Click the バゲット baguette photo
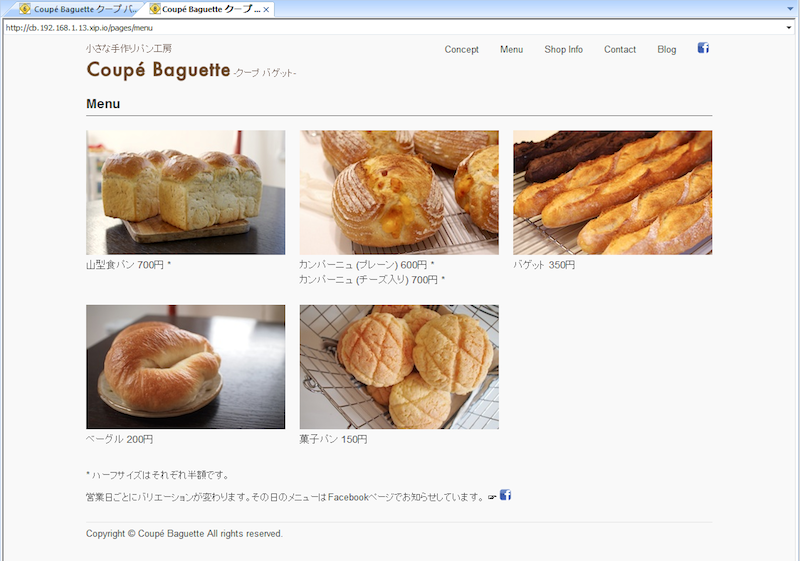The image size is (800, 561). [x=612, y=192]
